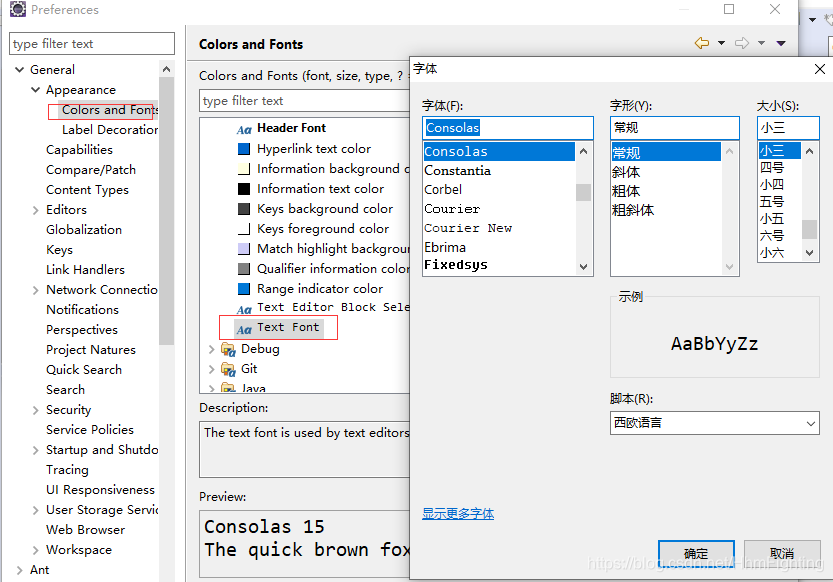Collapse the General tree node
Image resolution: width=833 pixels, height=582 pixels.
coord(20,70)
